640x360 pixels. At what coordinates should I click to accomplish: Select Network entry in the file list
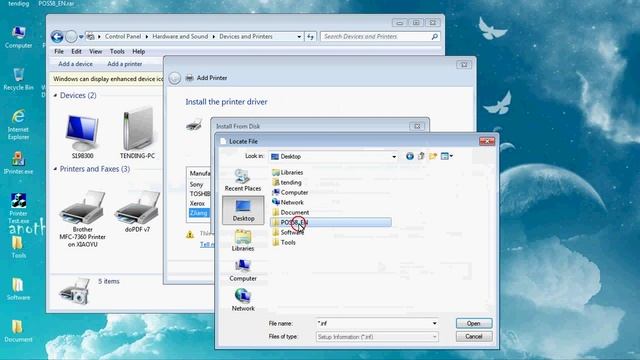[x=288, y=202]
